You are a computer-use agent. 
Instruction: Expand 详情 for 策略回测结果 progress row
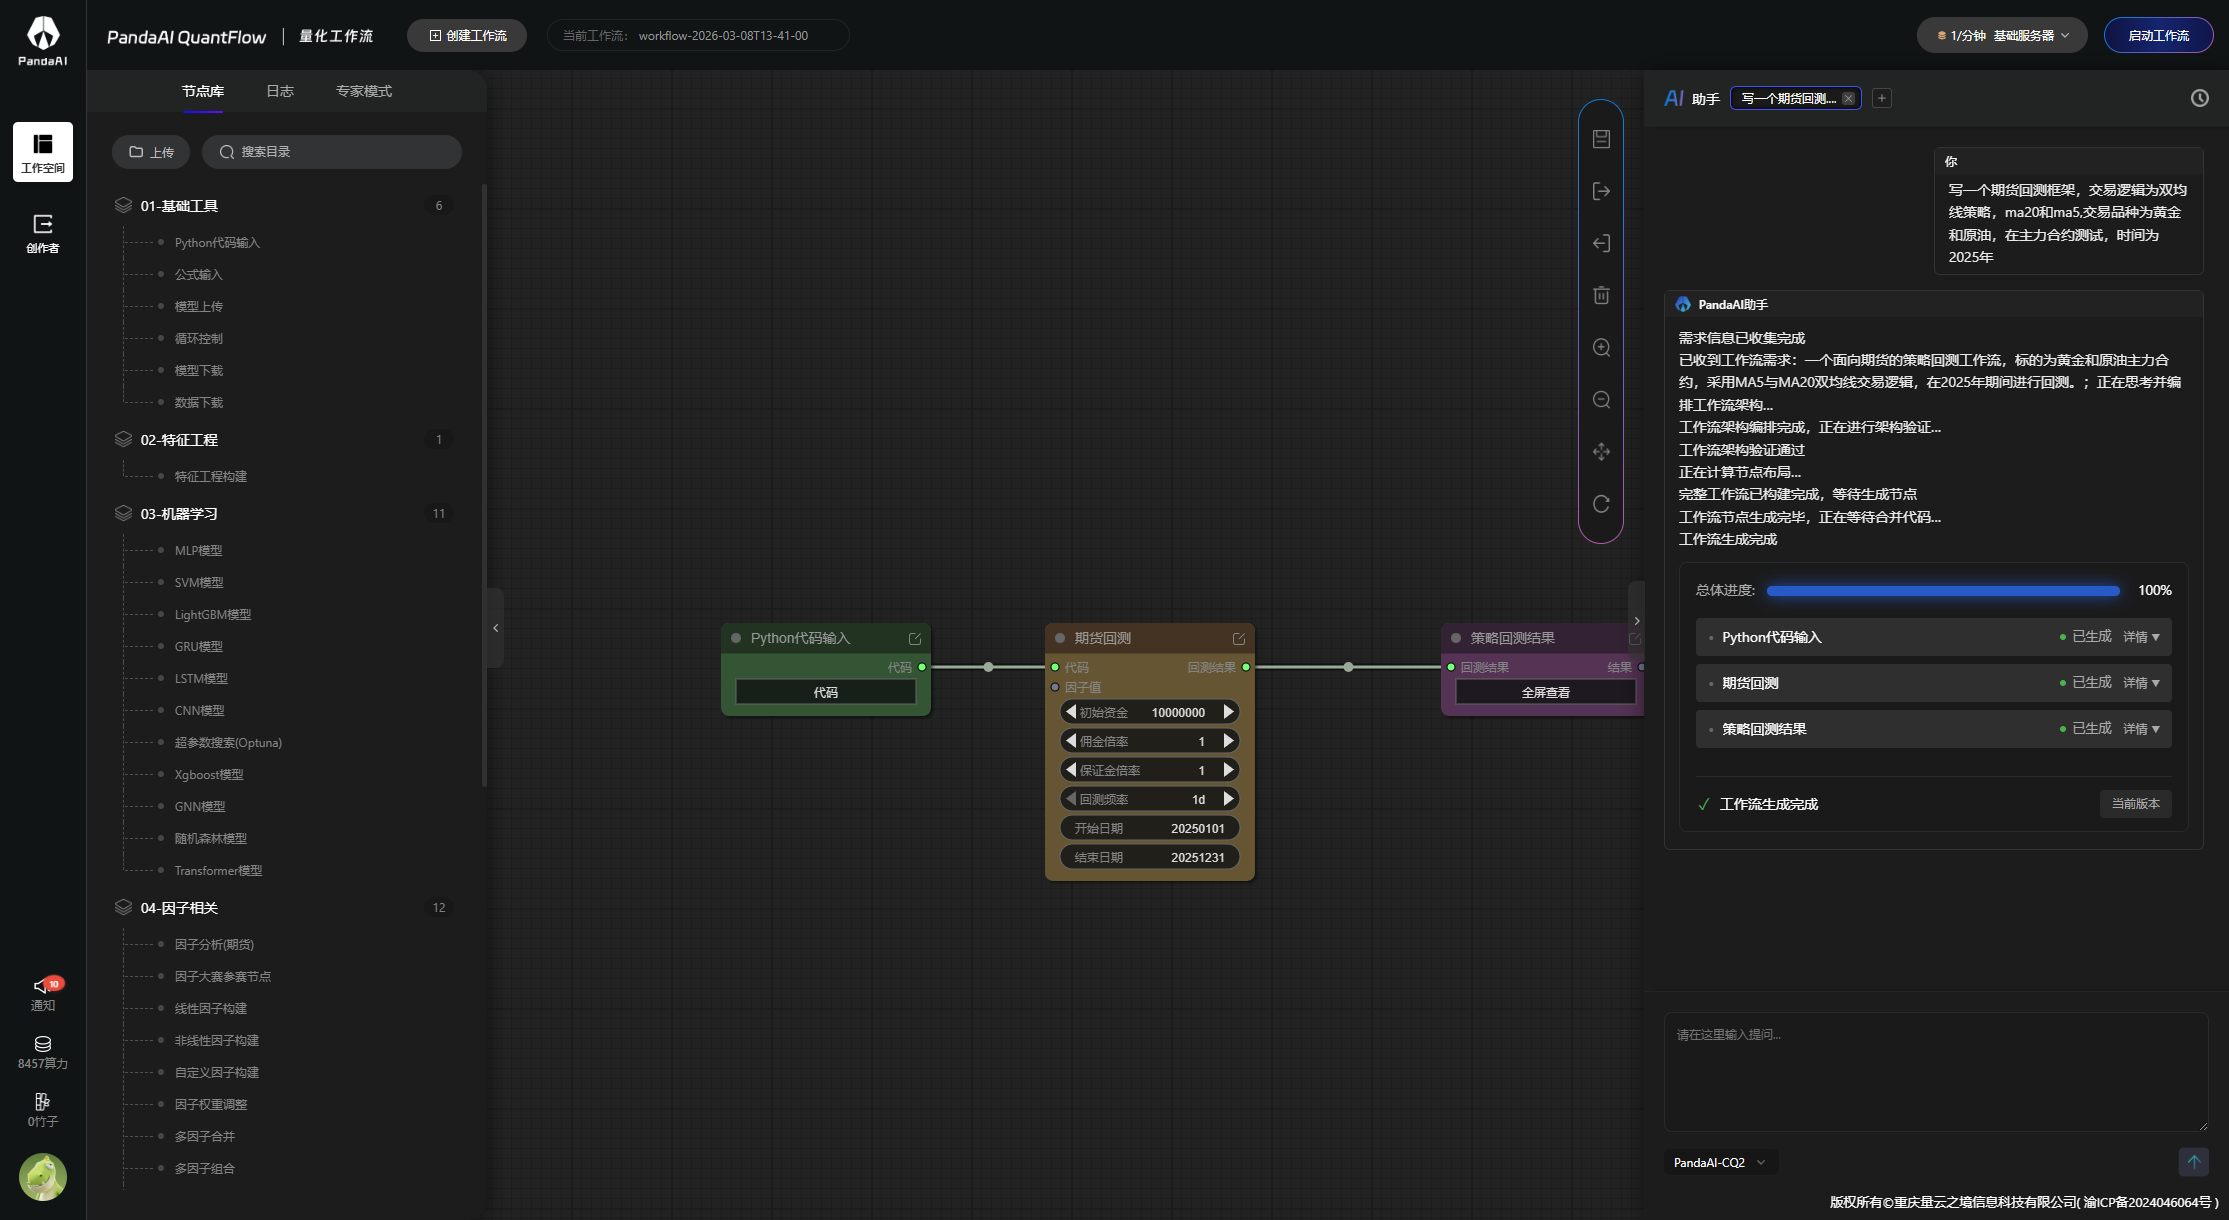(x=2141, y=729)
